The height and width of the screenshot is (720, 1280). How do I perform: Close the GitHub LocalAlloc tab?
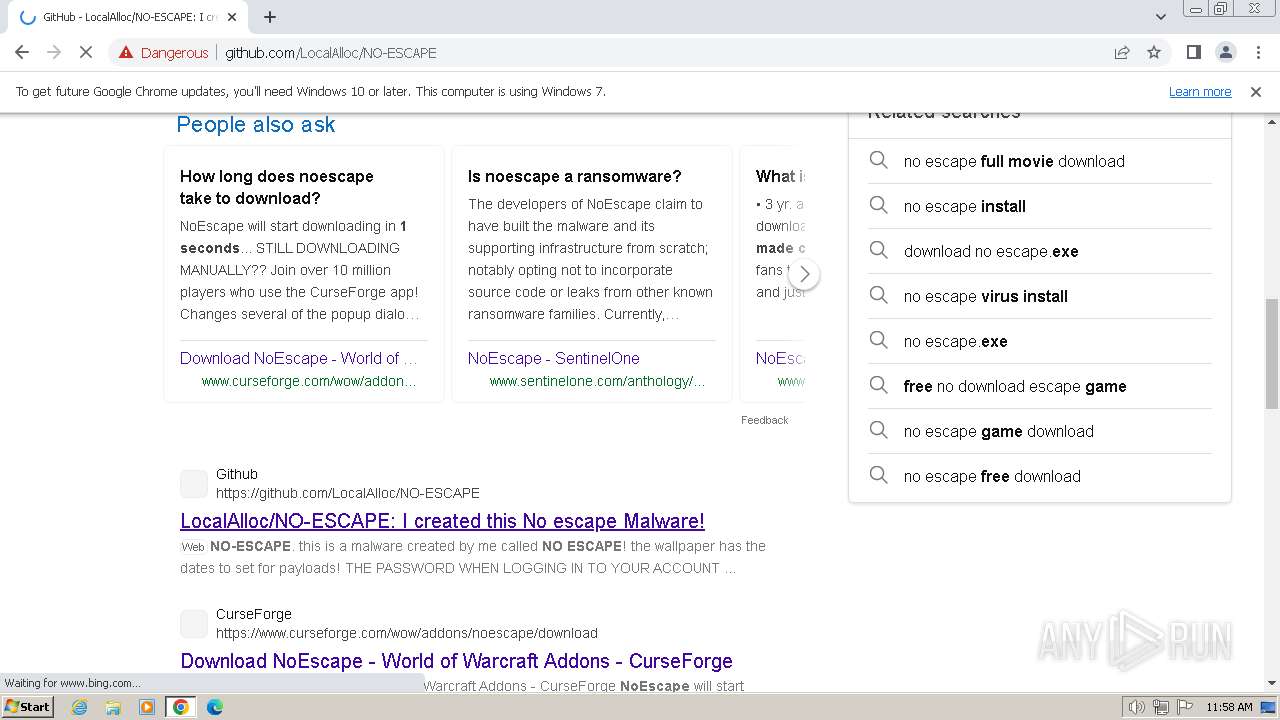[x=232, y=17]
